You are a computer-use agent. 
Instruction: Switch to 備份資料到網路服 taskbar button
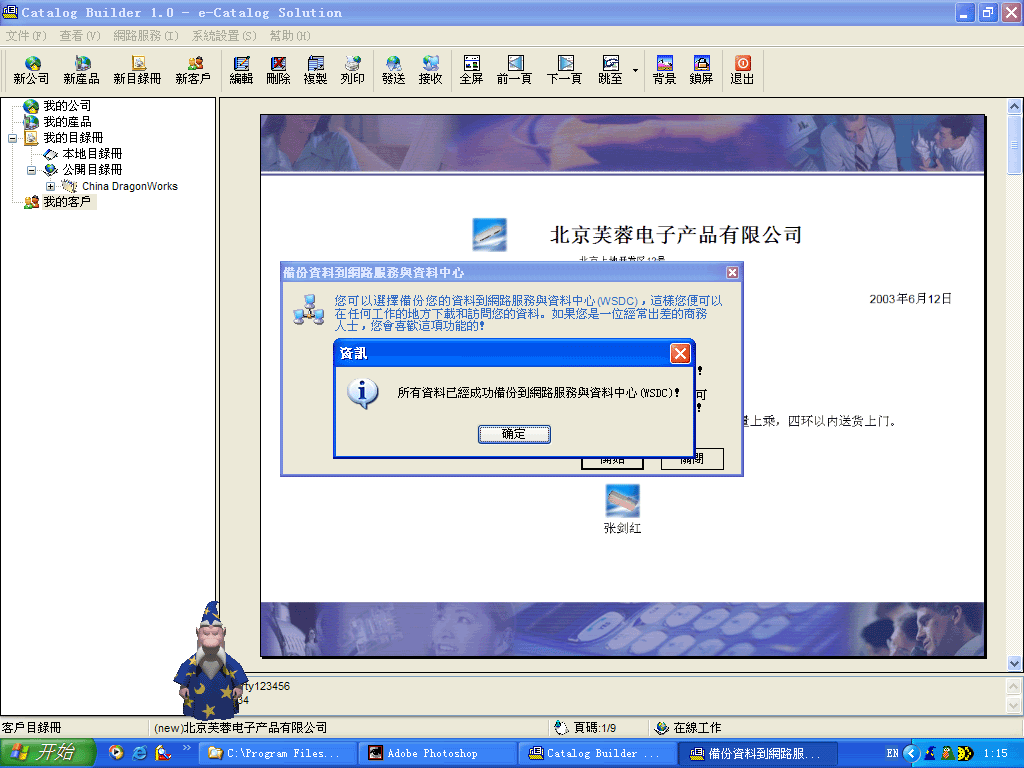tap(758, 754)
